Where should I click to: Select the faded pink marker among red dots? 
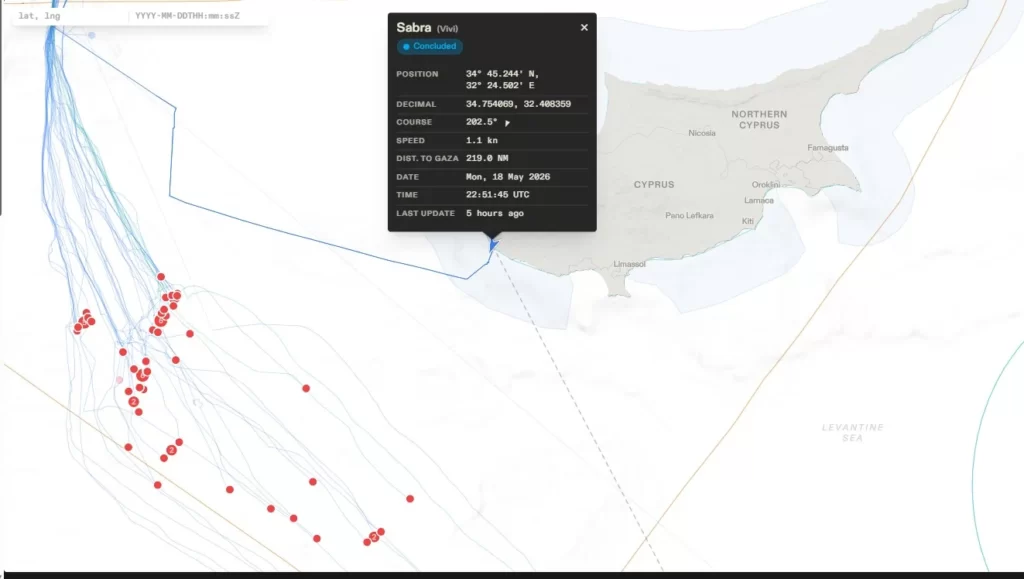pyautogui.click(x=120, y=380)
